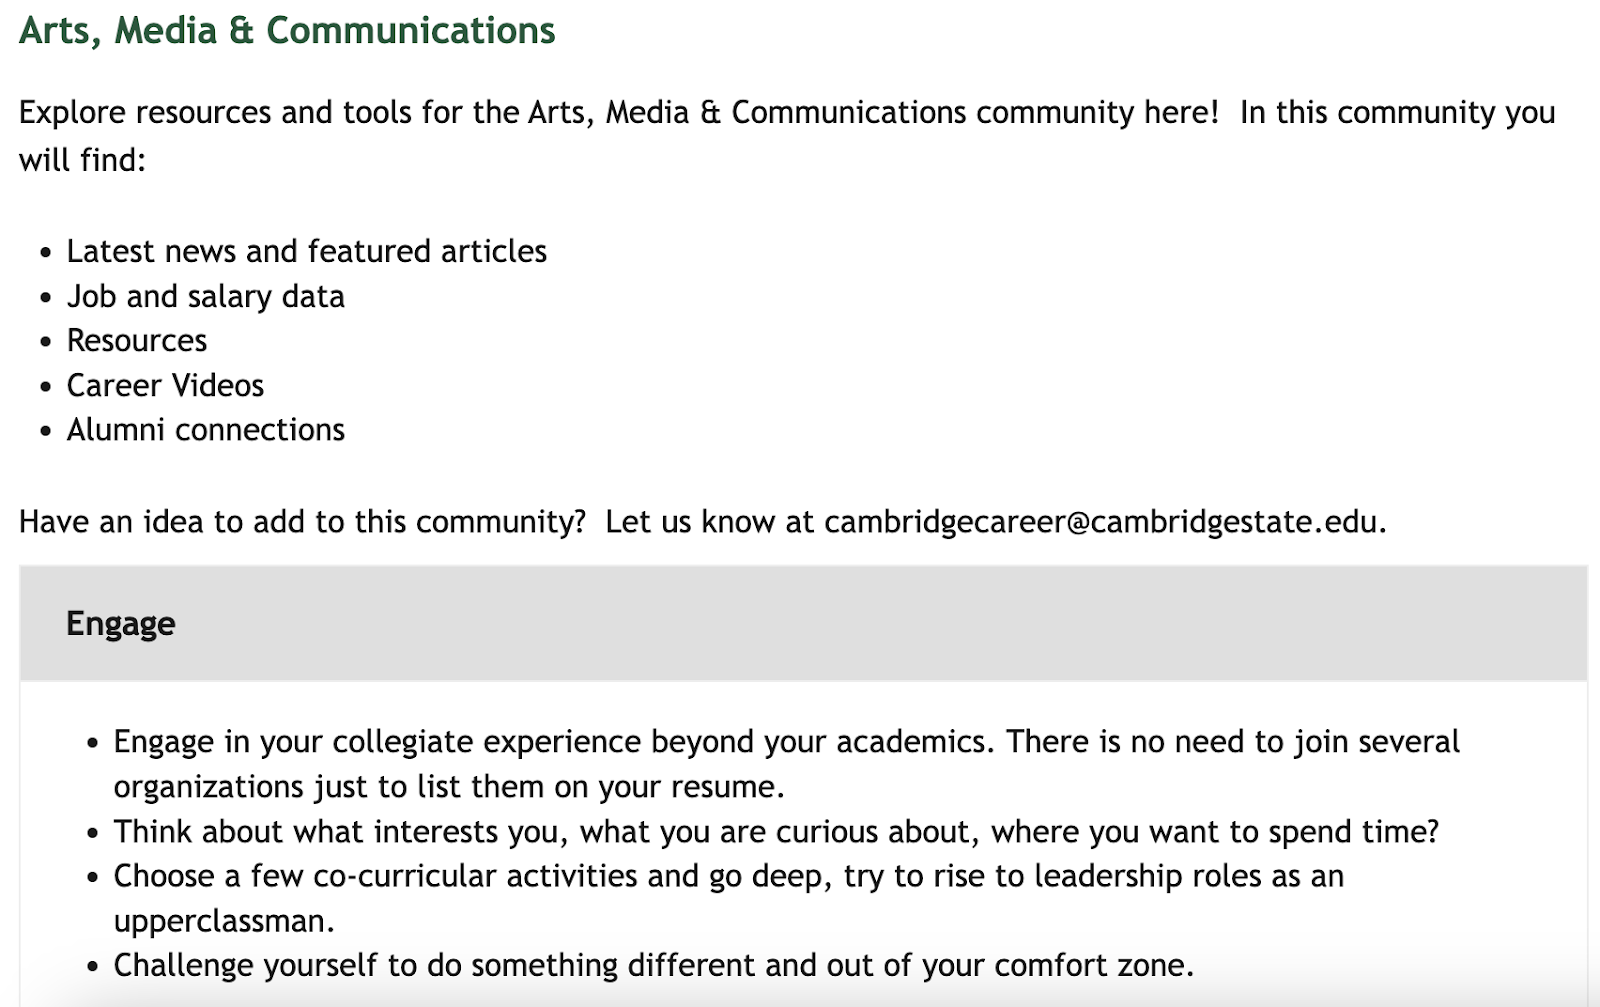This screenshot has width=1600, height=1007.
Task: Select the Alumni connections list item
Action: pyautogui.click(x=205, y=430)
